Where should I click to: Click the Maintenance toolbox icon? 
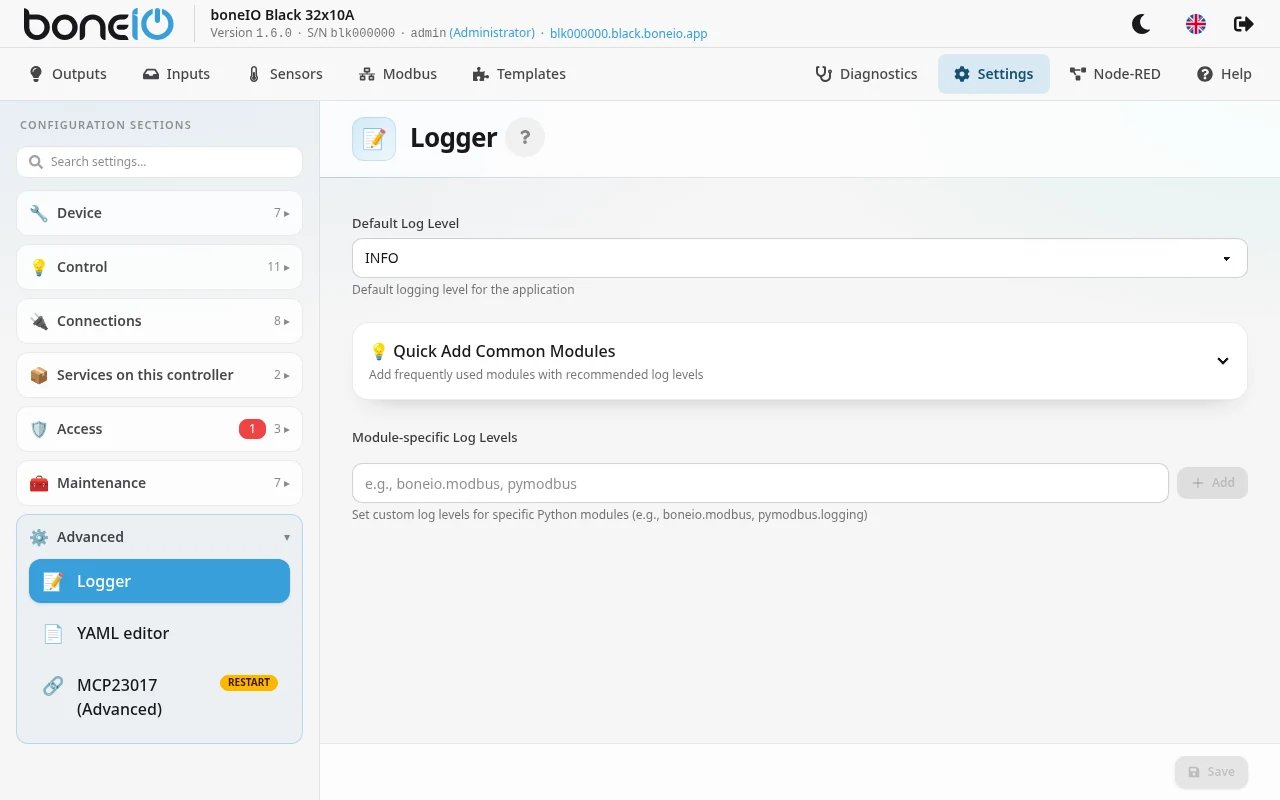(x=39, y=483)
